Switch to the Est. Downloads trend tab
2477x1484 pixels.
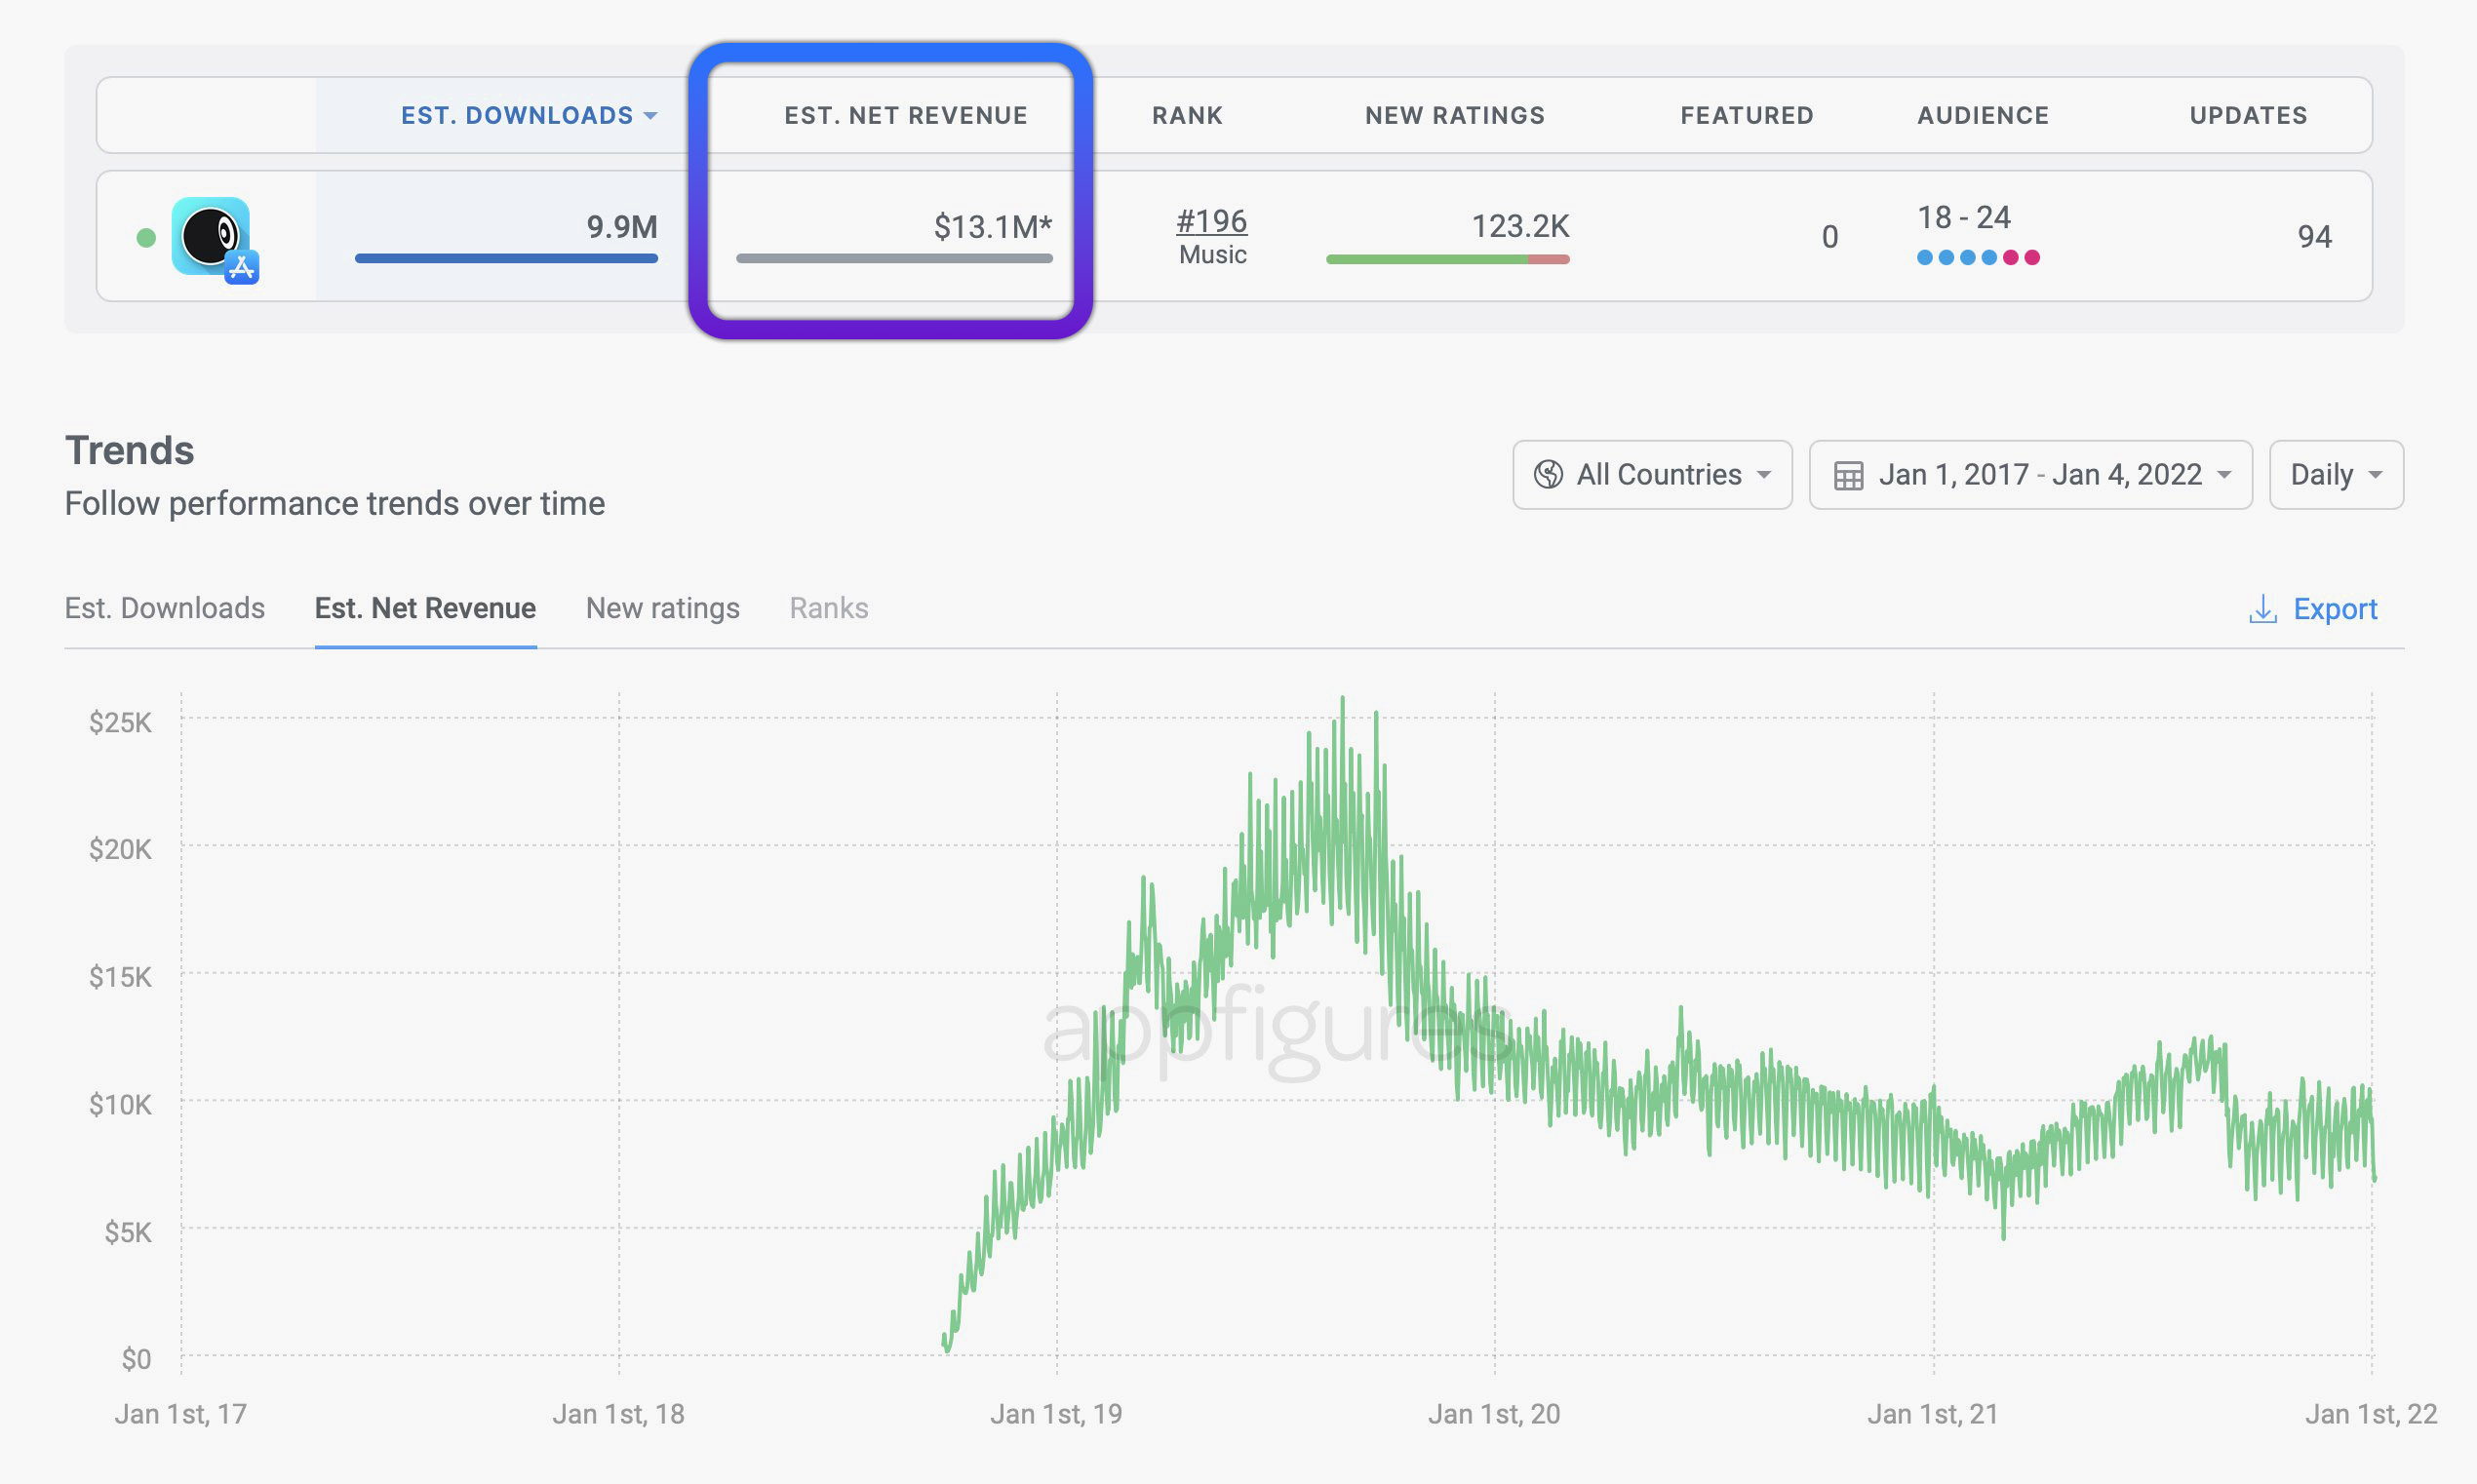point(165,608)
